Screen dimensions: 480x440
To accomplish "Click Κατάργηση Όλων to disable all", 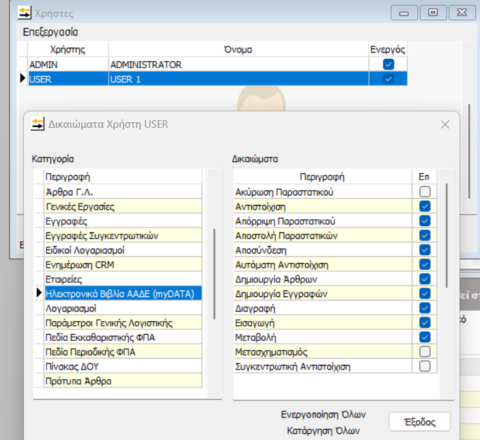I will (x=323, y=431).
